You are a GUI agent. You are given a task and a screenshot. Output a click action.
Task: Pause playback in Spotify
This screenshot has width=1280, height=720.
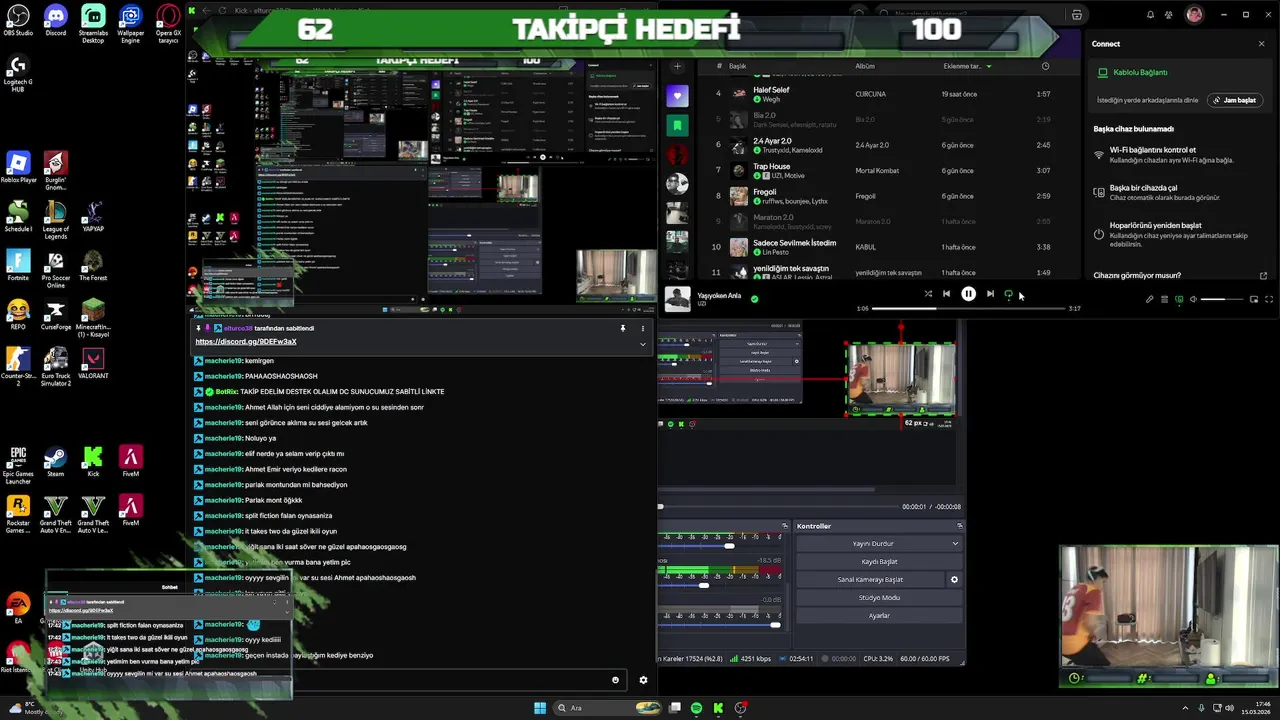tap(968, 294)
